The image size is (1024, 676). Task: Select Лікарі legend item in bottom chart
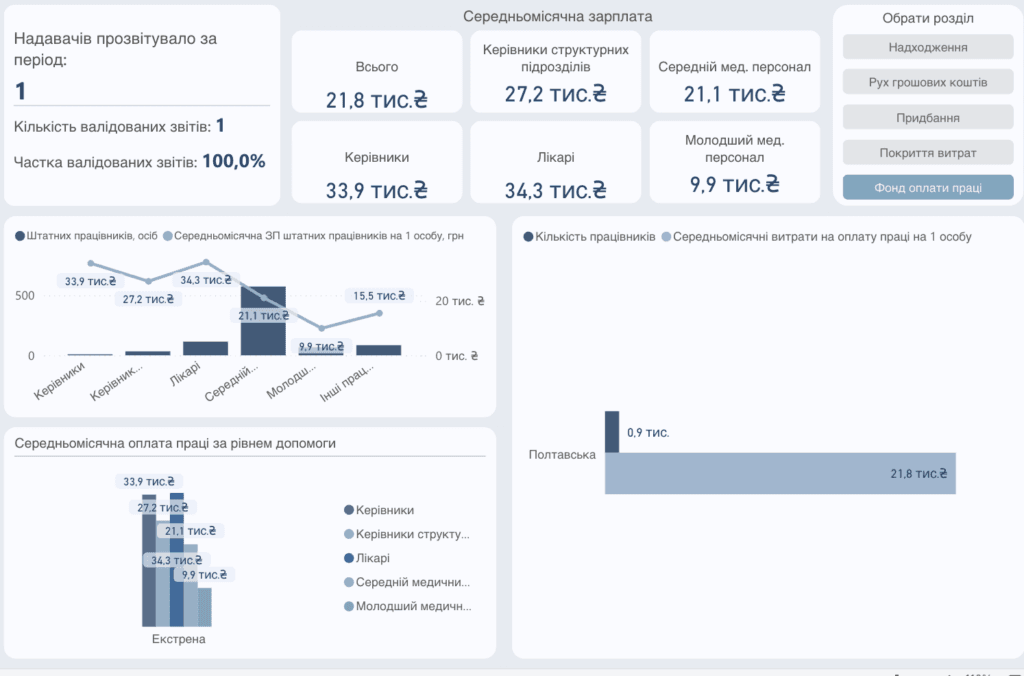[367, 558]
